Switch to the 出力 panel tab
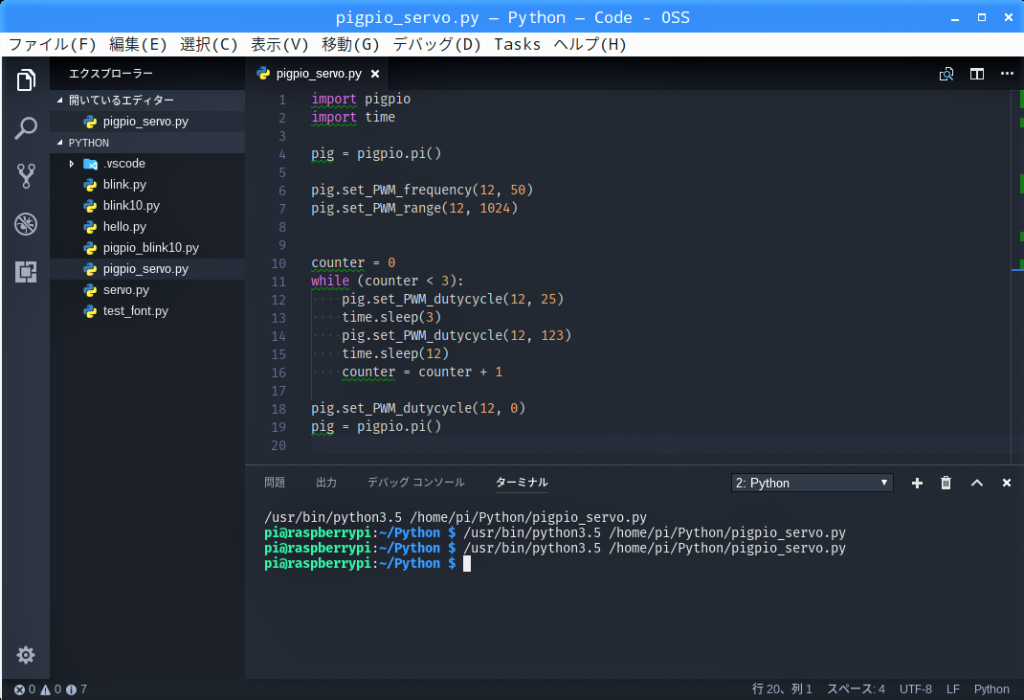Screen dimensions: 1024x700 click(x=326, y=483)
